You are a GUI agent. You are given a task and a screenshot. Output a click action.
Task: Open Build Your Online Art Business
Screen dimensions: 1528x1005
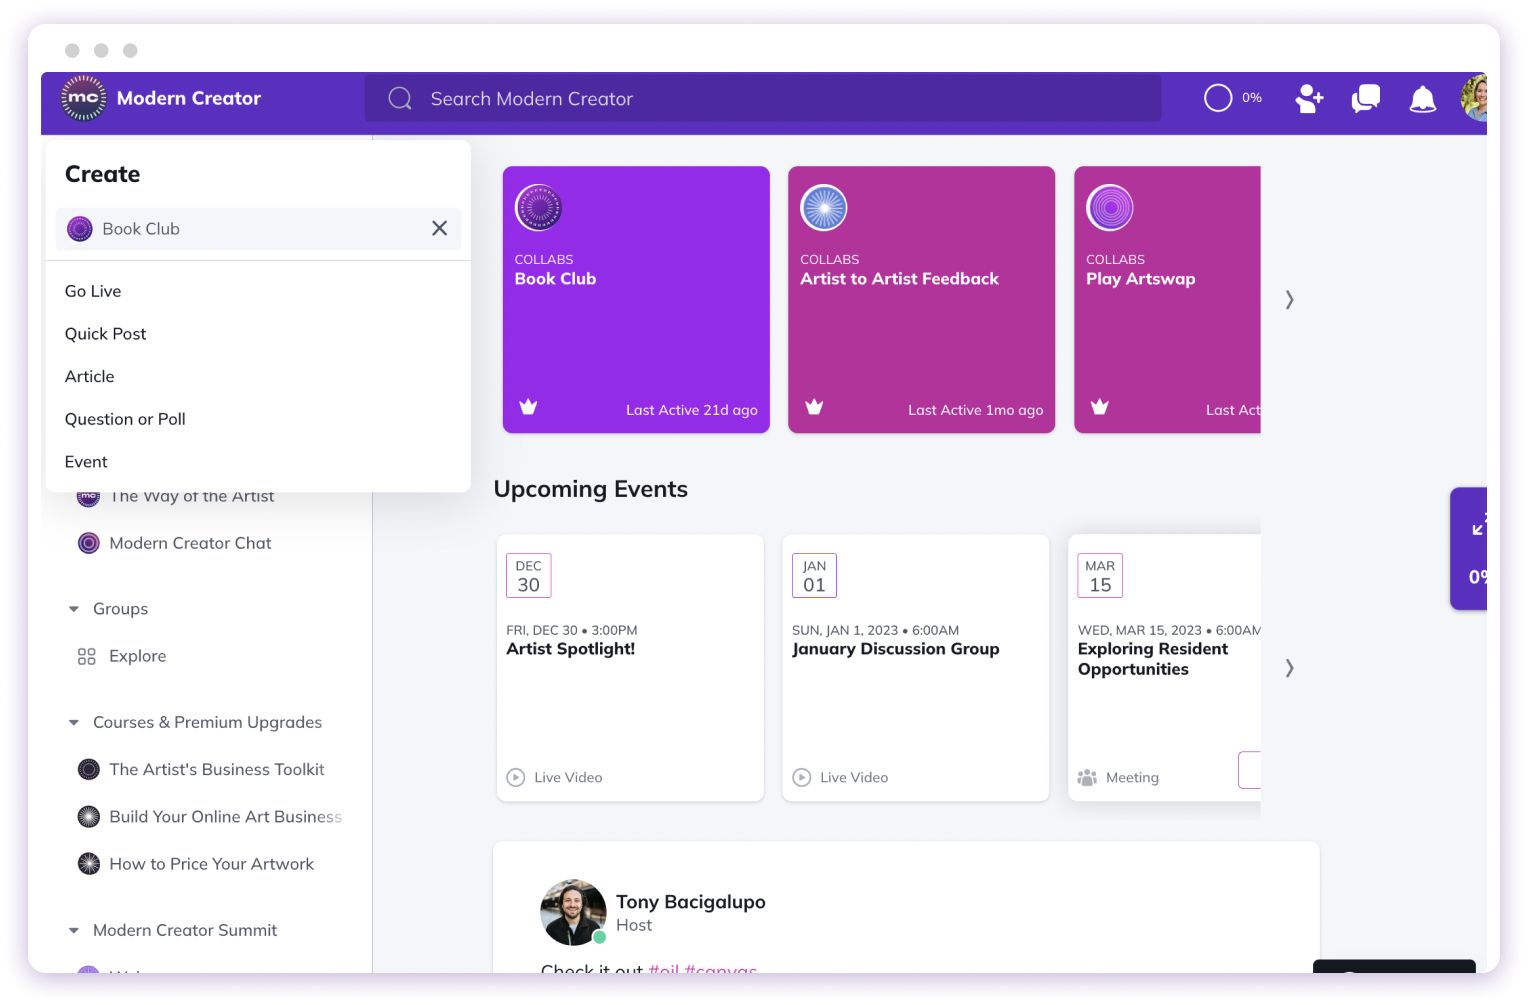pos(225,817)
